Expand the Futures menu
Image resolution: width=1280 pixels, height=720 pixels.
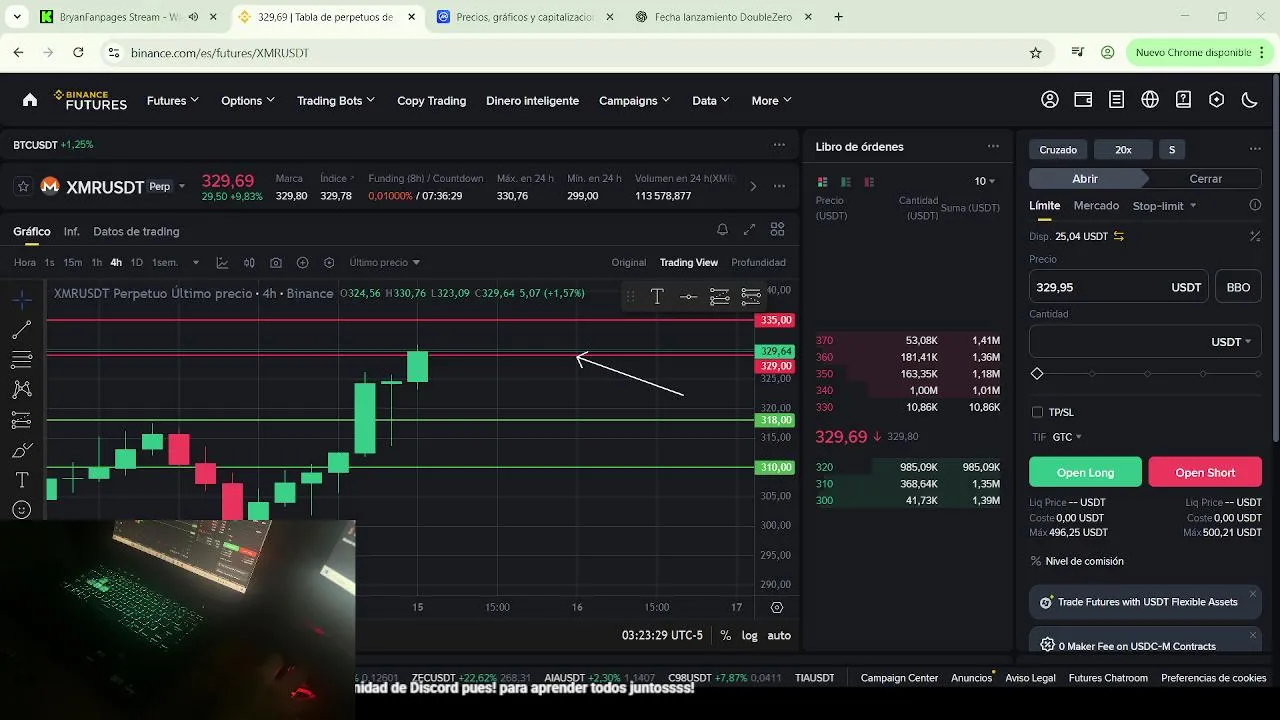click(x=173, y=100)
